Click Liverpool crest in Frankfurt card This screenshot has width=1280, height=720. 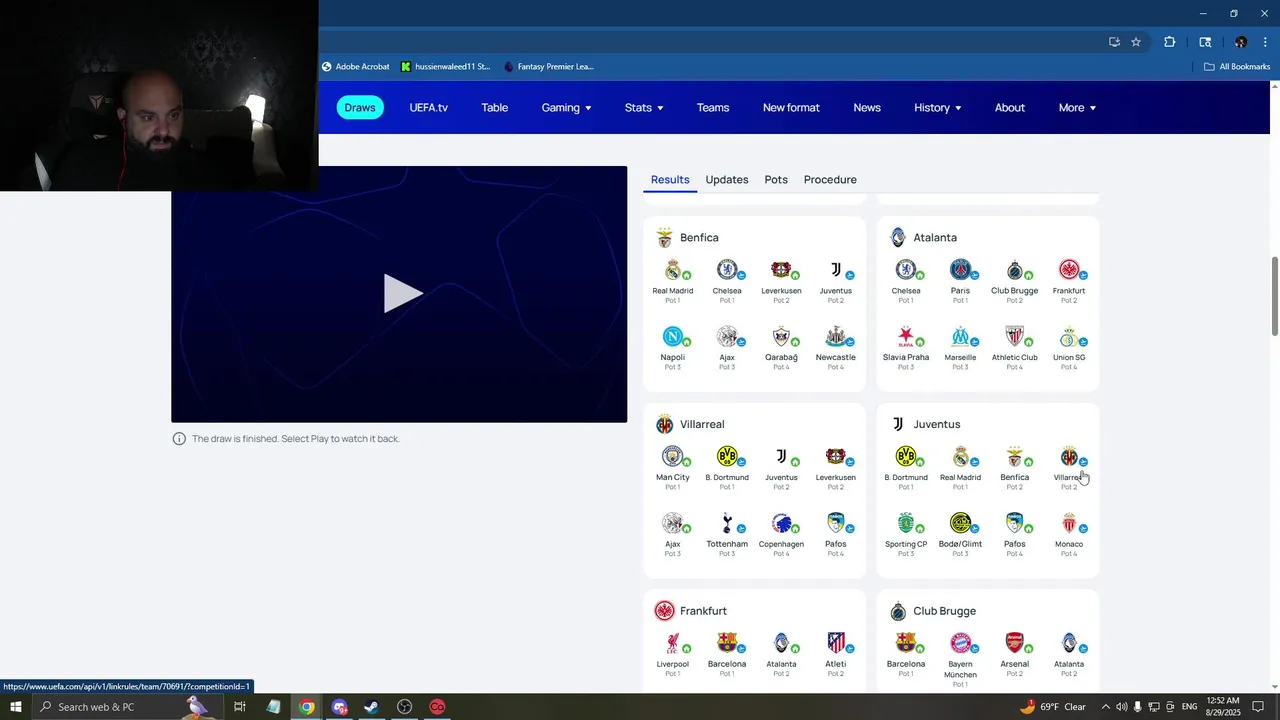pyautogui.click(x=673, y=643)
